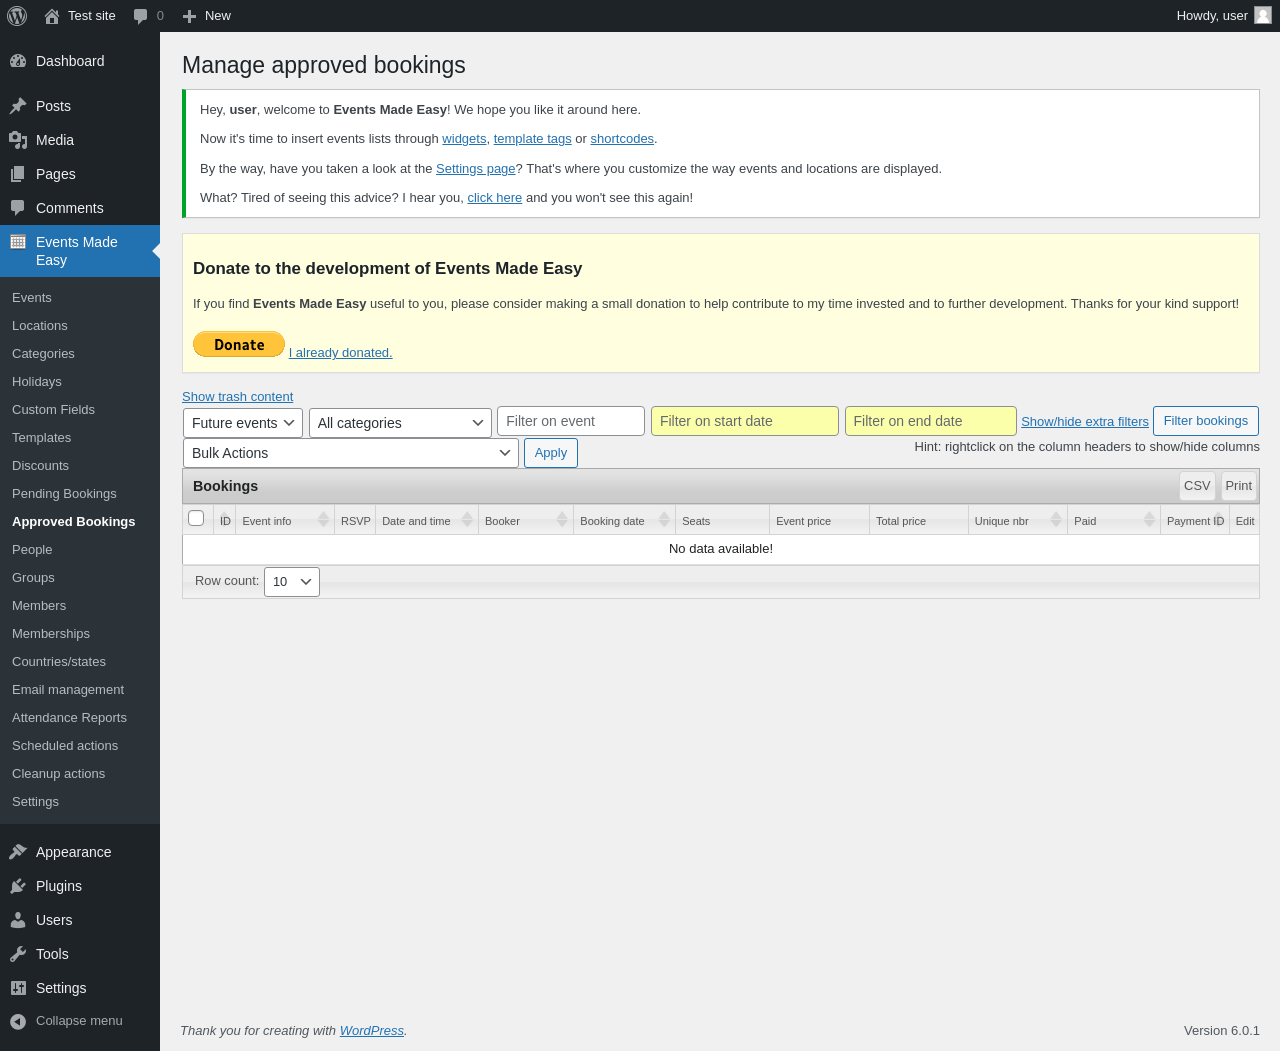Click the WordPress logo icon

pos(17,16)
